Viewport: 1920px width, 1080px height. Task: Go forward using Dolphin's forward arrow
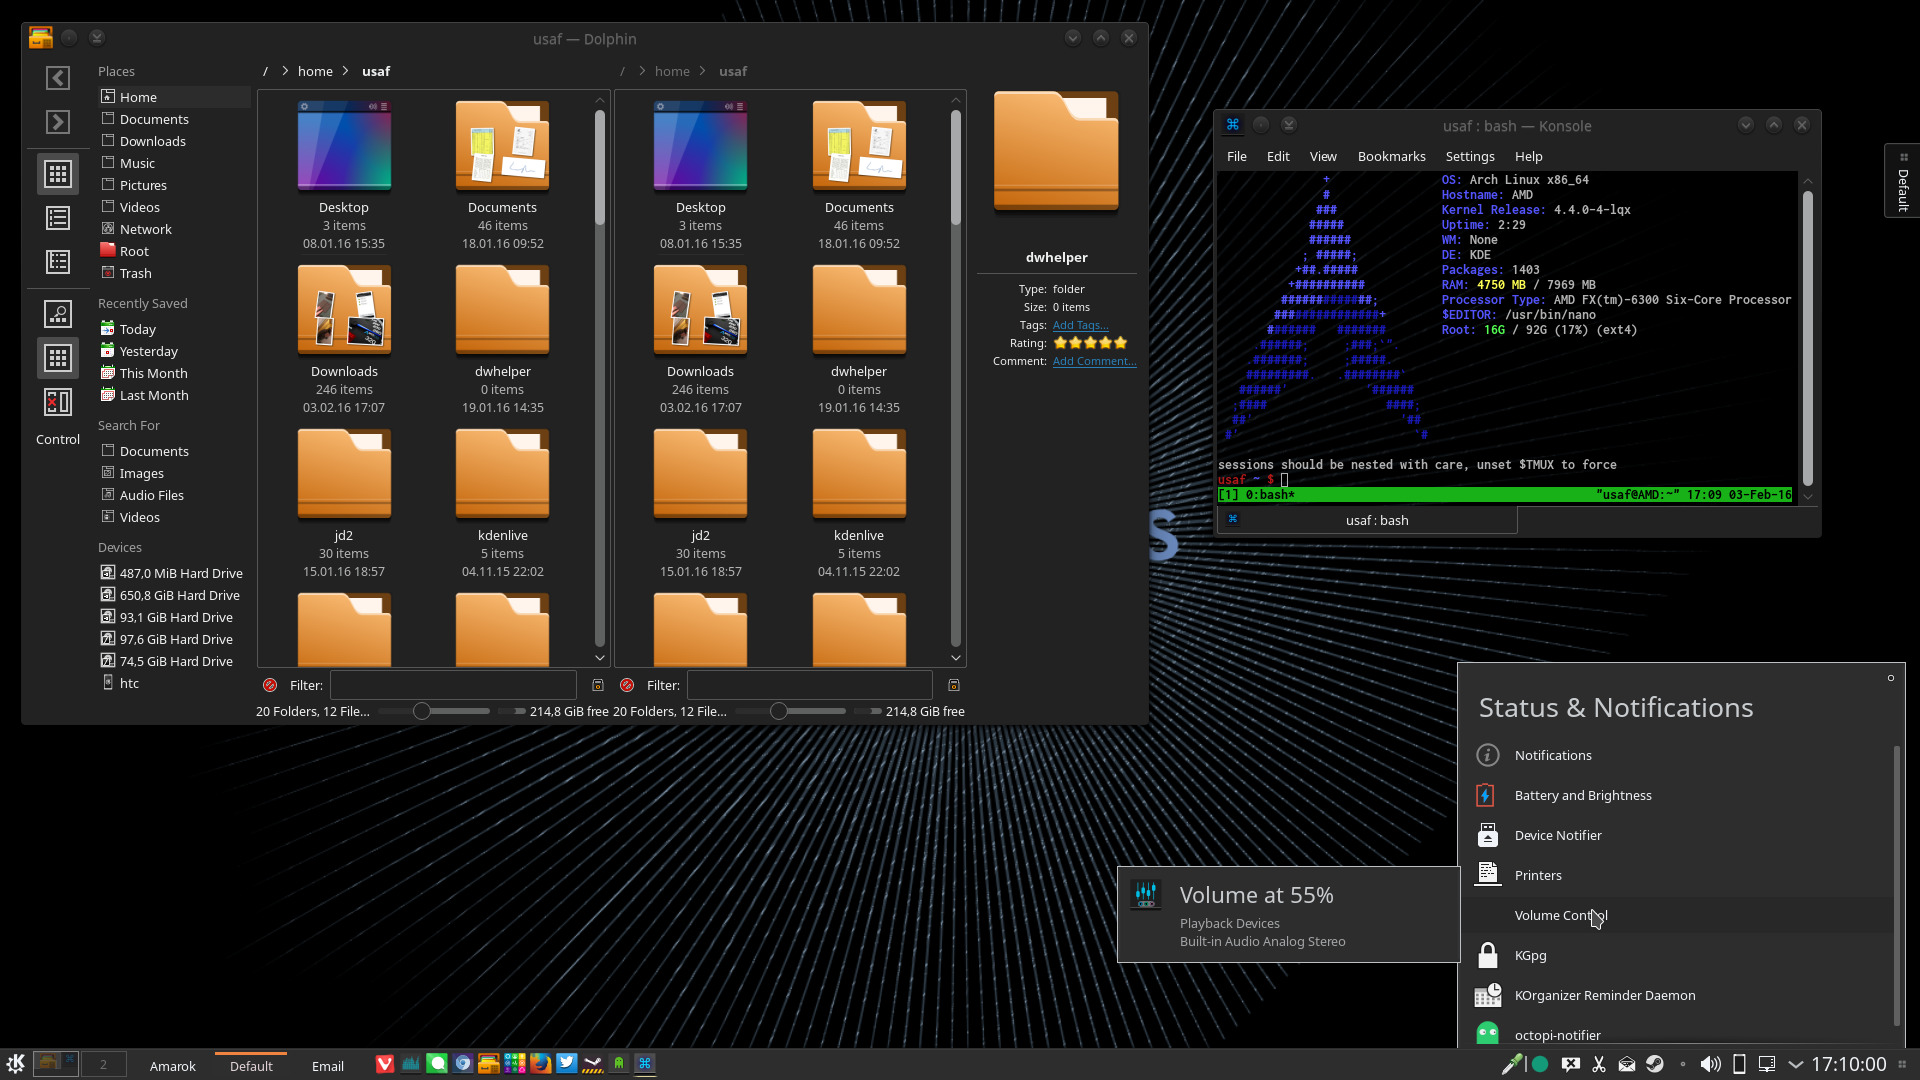[x=58, y=122]
